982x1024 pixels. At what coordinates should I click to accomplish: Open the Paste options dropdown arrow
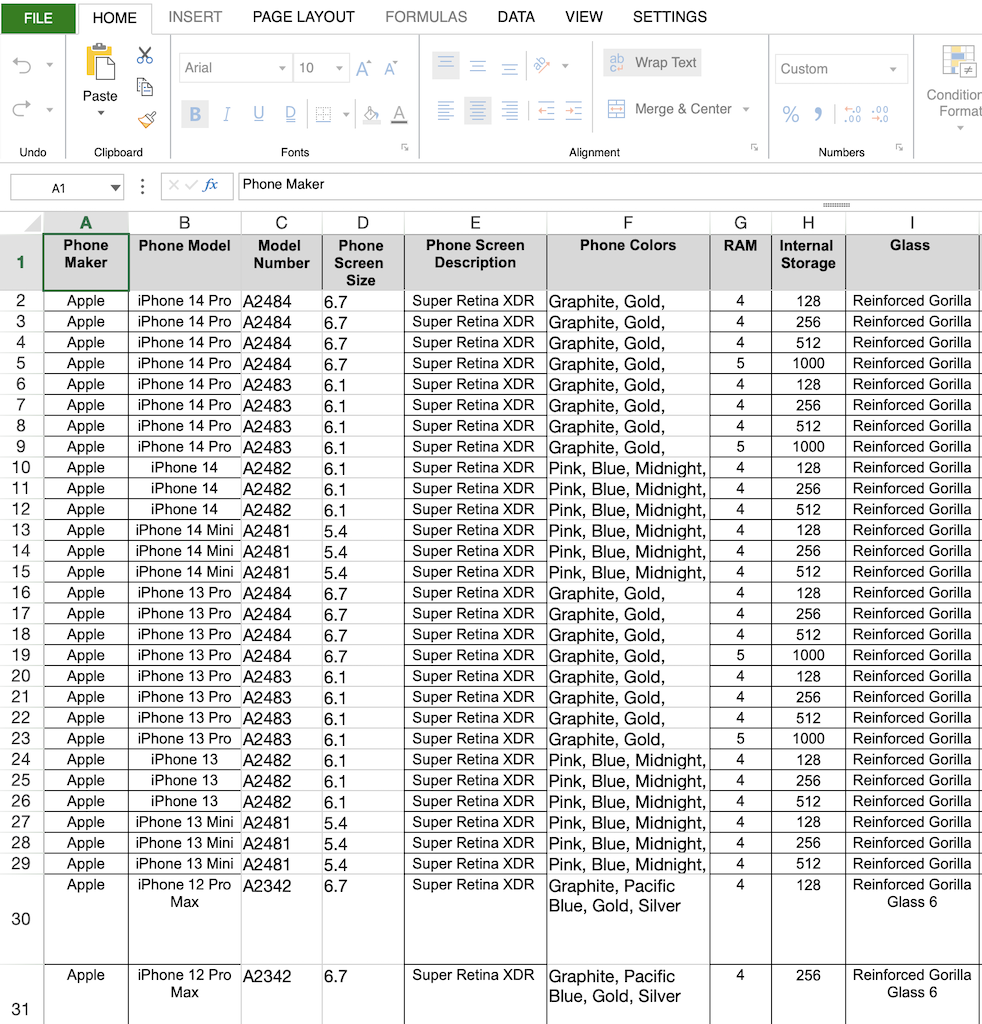[101, 113]
